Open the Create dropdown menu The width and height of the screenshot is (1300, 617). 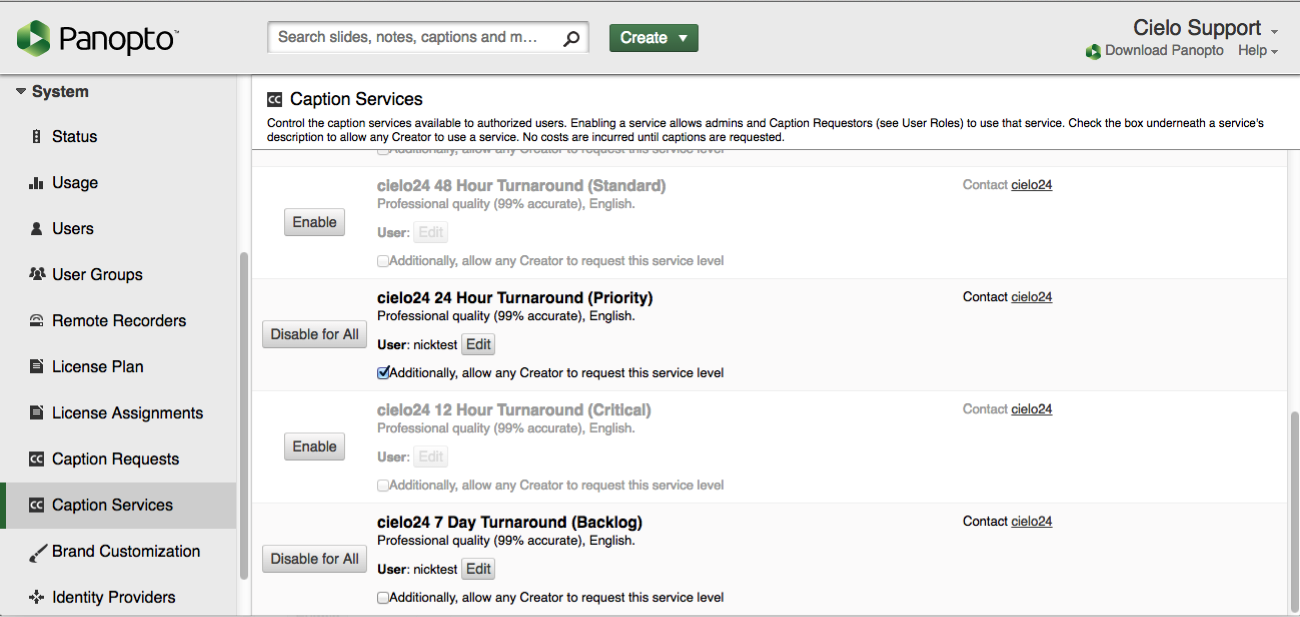[654, 38]
